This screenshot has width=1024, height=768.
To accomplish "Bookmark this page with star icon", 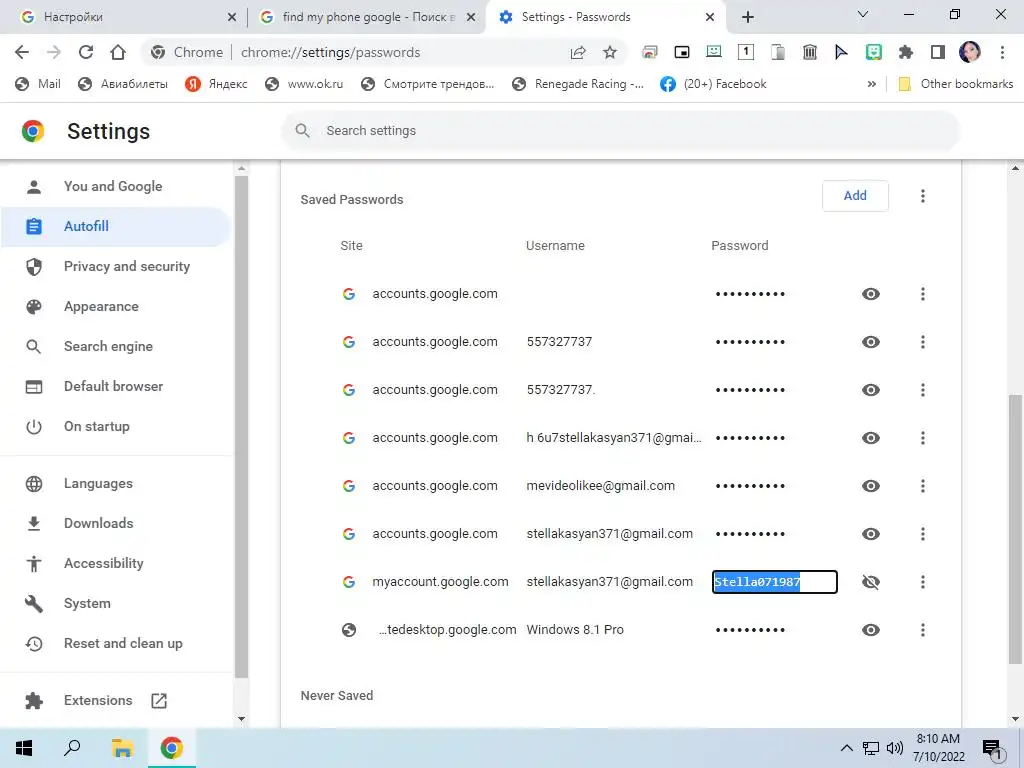I will tap(610, 52).
